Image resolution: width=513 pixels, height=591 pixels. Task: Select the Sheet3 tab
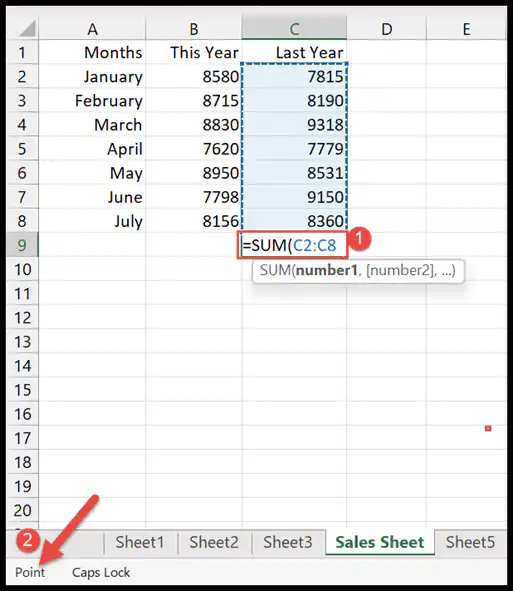coord(288,543)
